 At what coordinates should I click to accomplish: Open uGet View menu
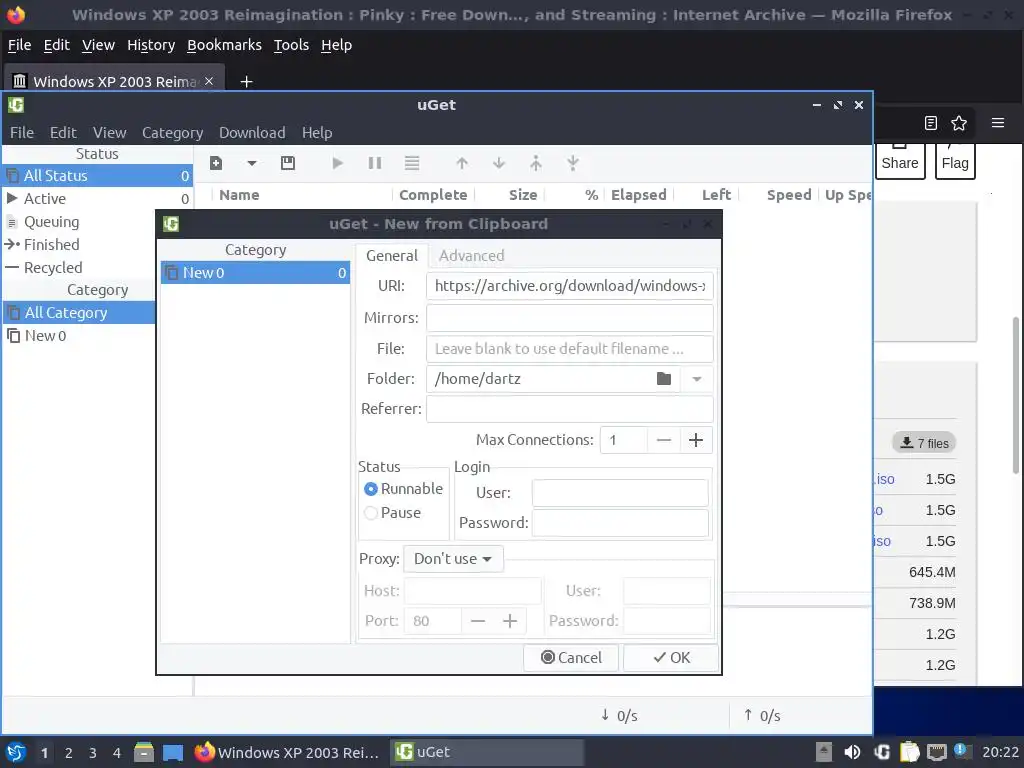tap(109, 133)
